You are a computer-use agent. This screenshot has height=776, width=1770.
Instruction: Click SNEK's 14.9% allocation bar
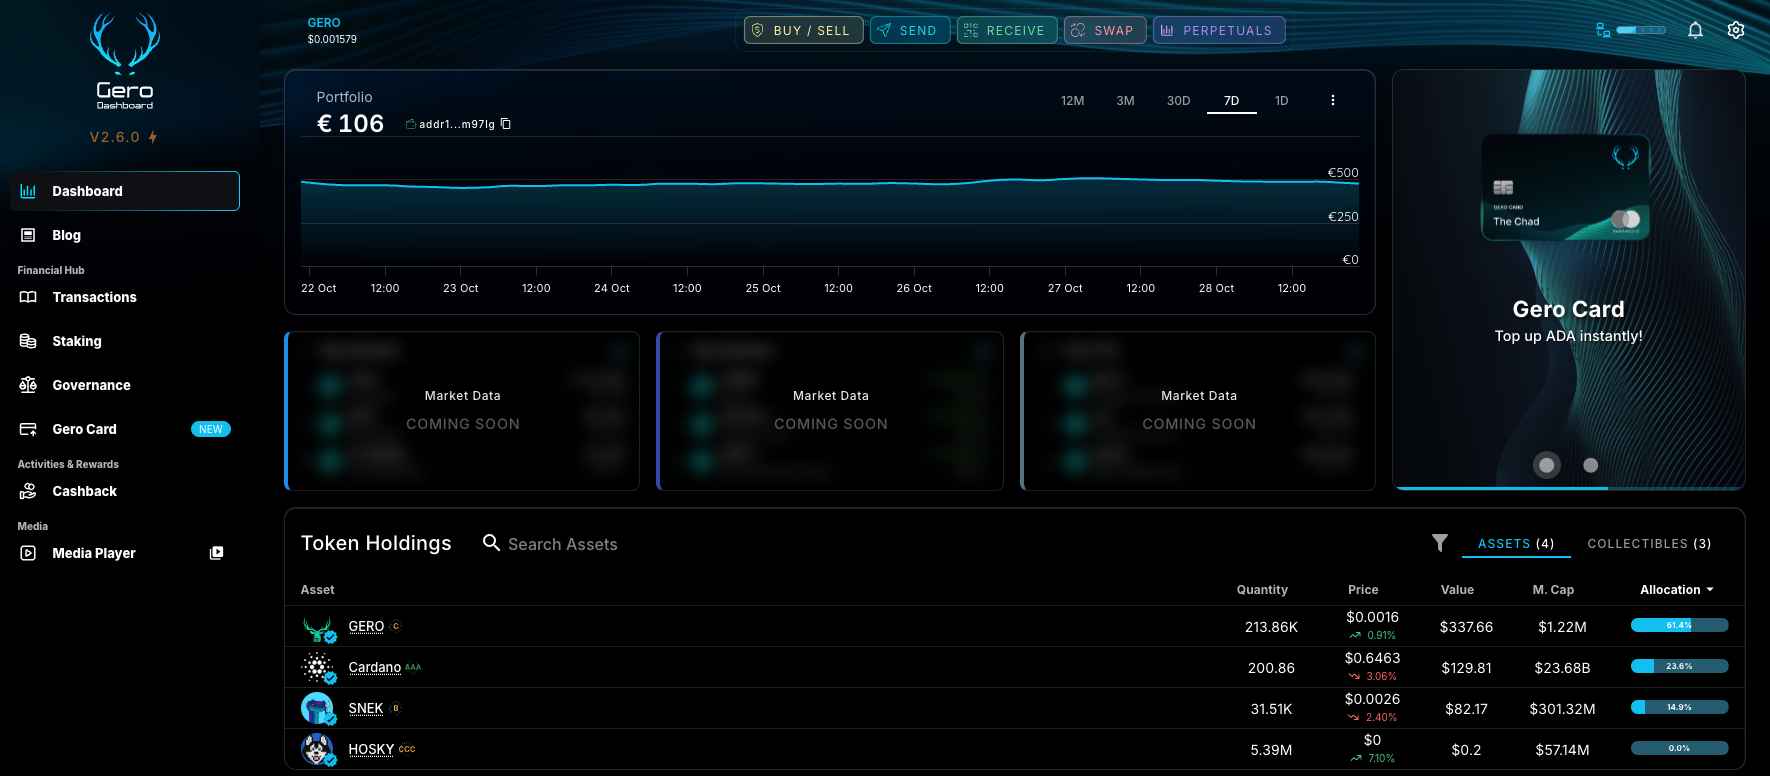(1679, 707)
